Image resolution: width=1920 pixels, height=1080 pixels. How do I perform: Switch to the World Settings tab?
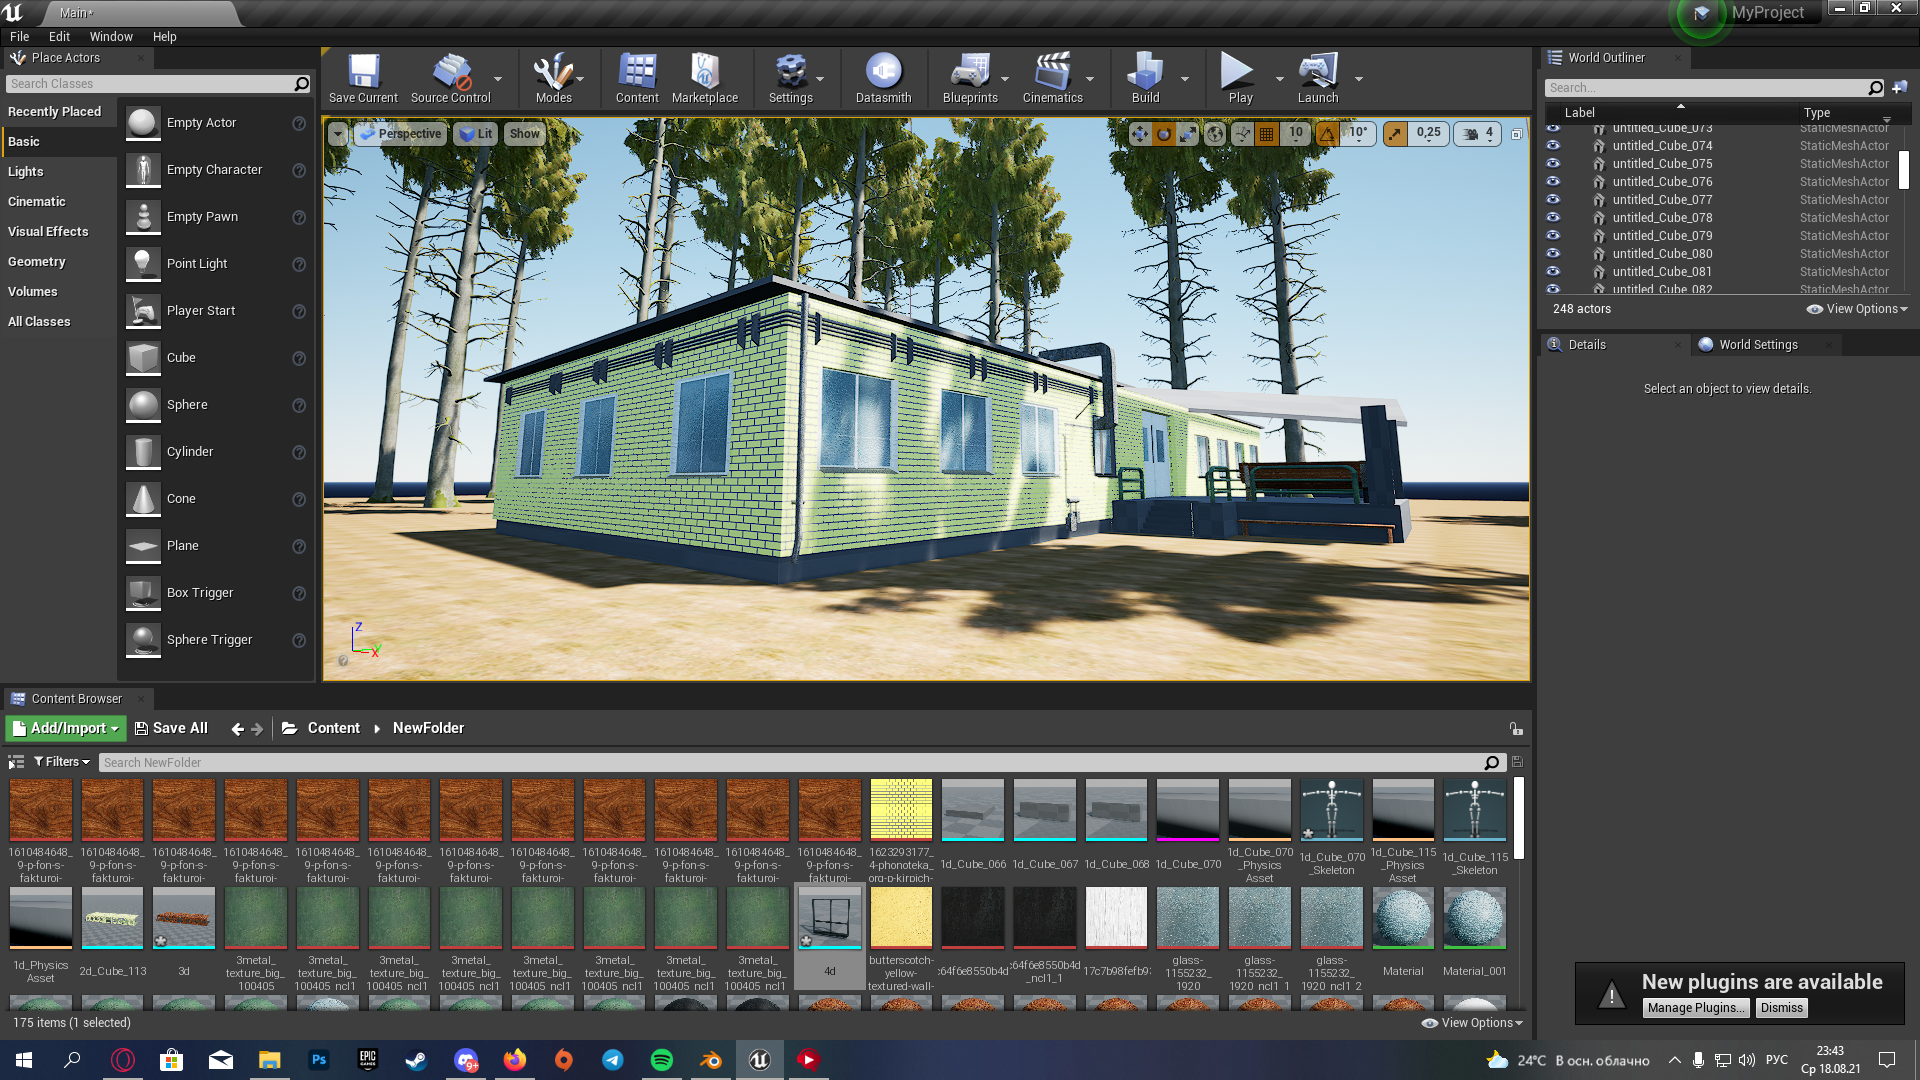point(1757,344)
